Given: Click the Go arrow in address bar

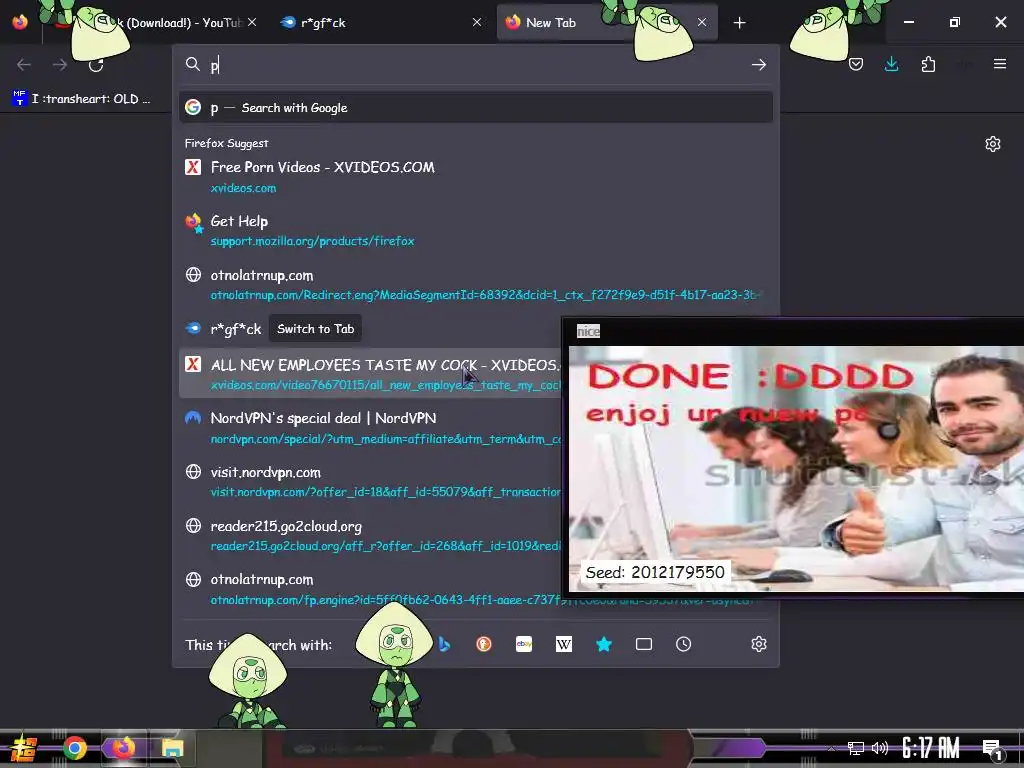Looking at the screenshot, I should (758, 65).
